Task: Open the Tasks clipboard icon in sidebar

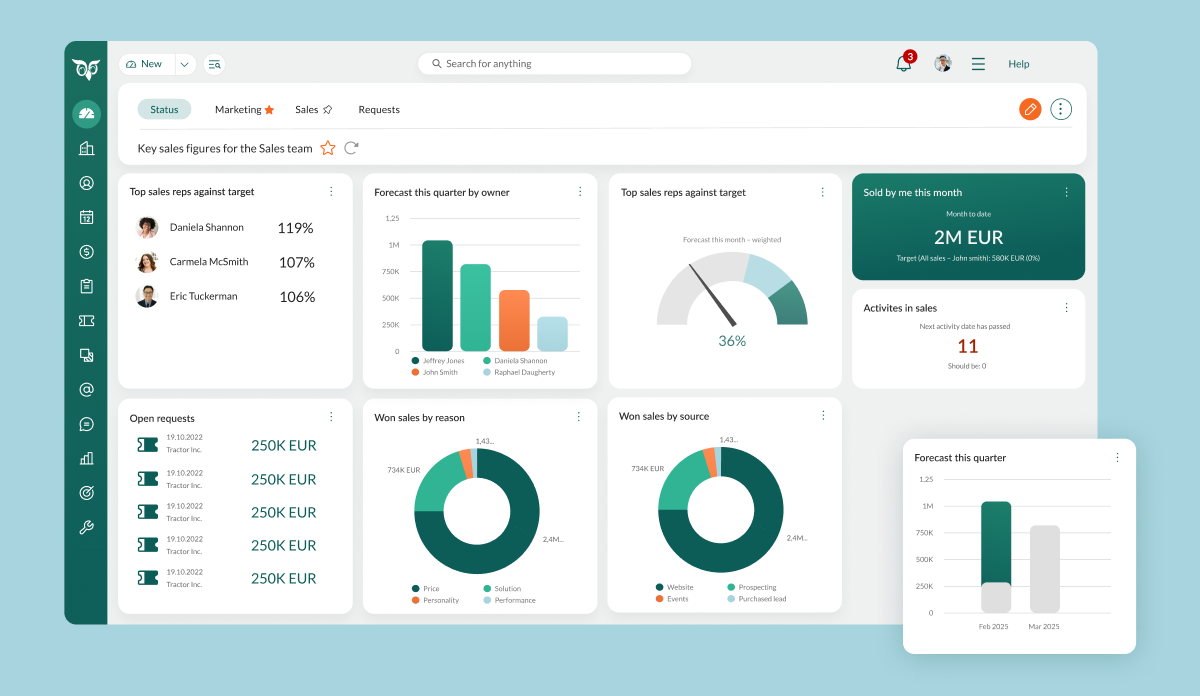Action: coord(87,285)
